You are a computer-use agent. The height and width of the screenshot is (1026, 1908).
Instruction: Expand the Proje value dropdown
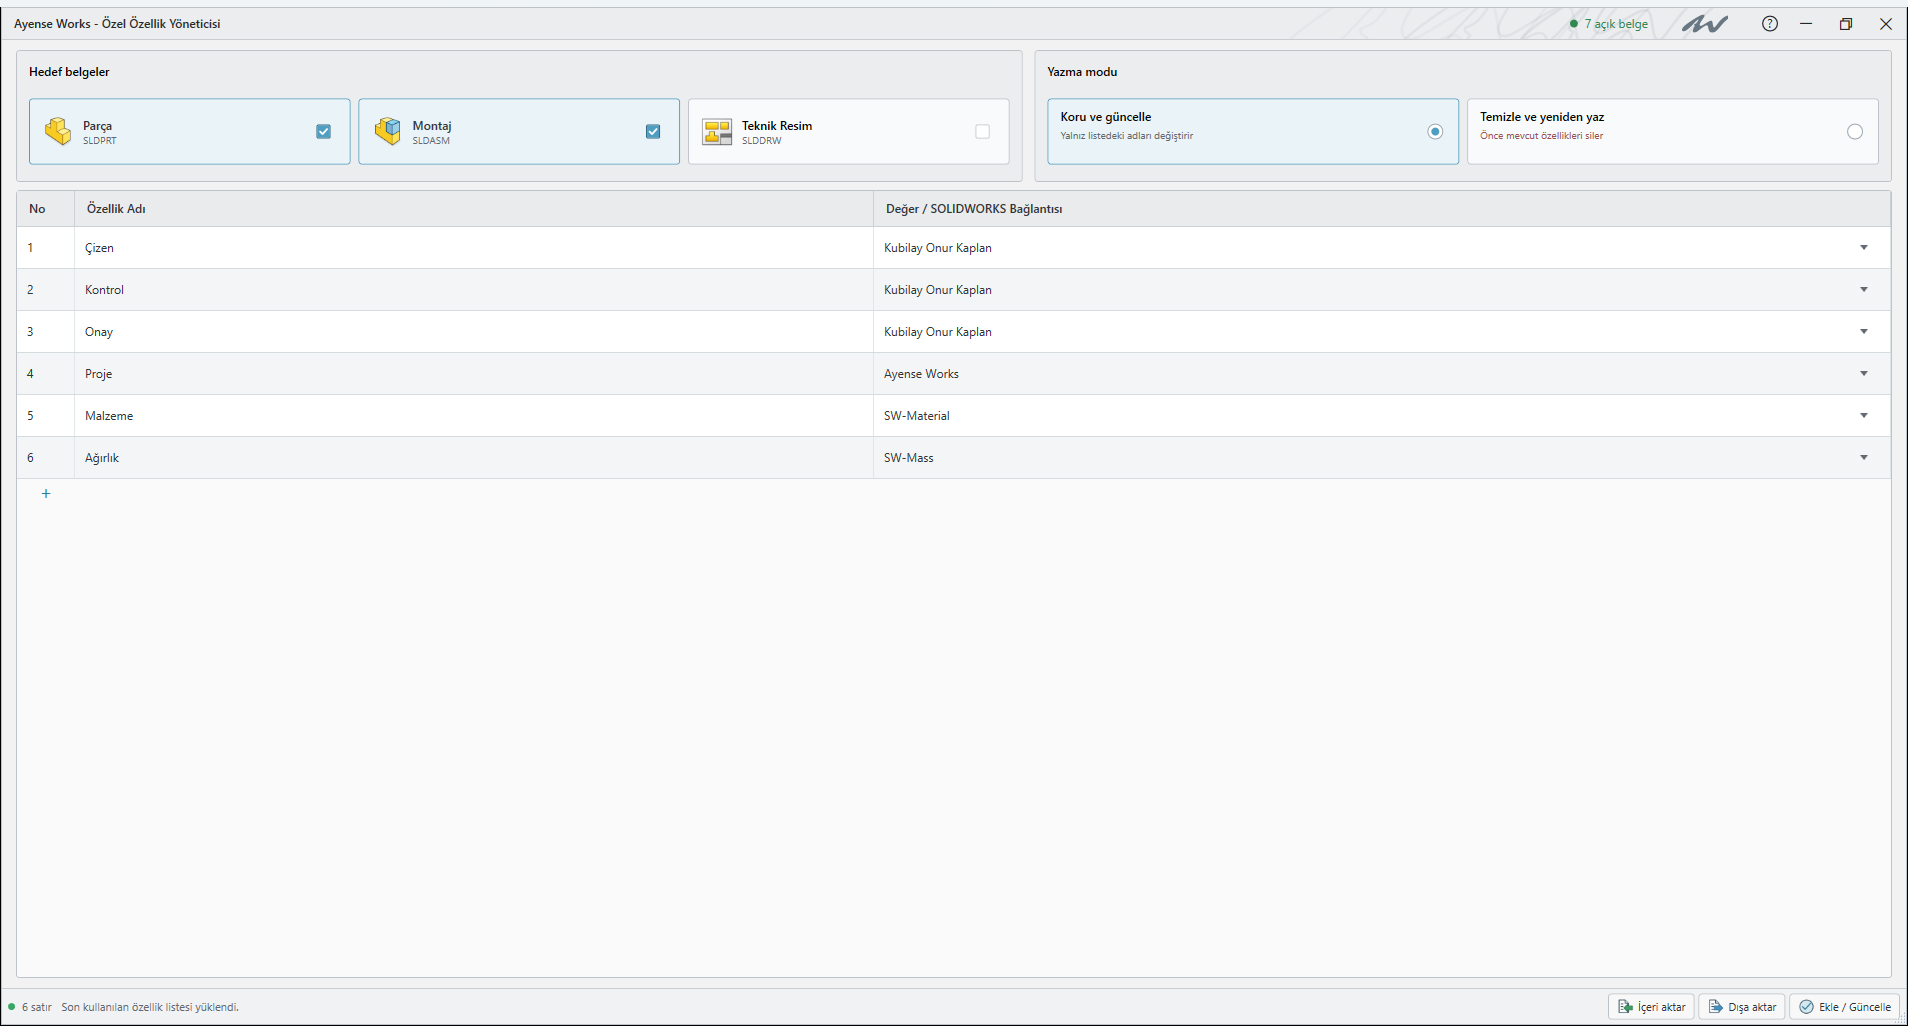coord(1864,374)
